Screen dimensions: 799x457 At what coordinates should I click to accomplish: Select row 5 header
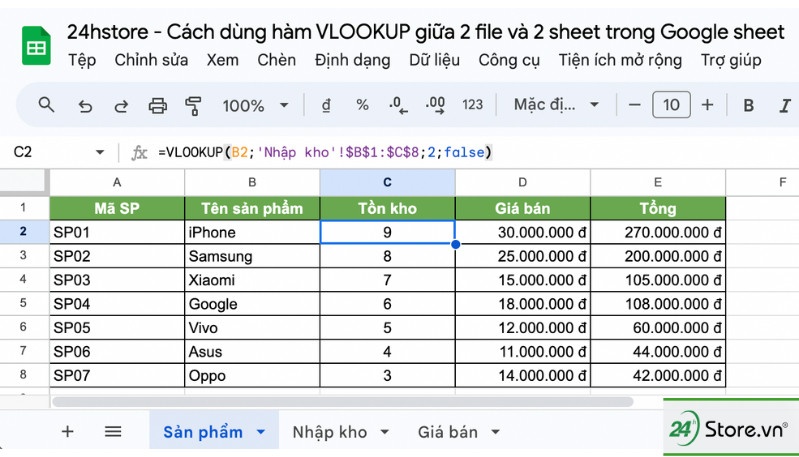coord(23,303)
